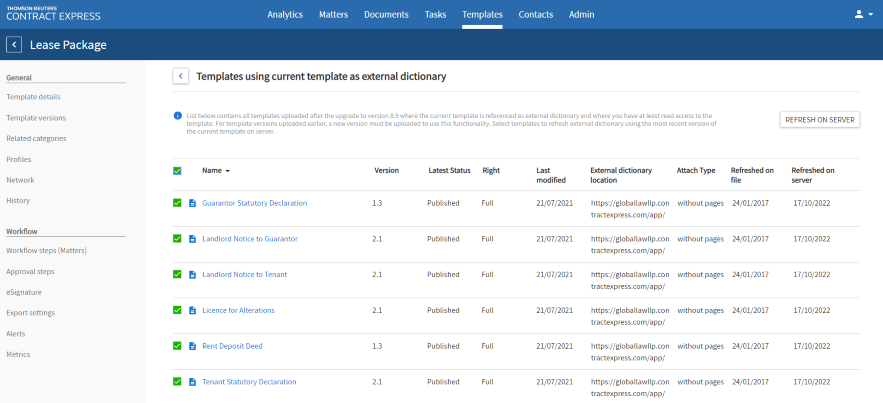Click document icon for Landlord Notice to Guarantor
This screenshot has width=883, height=403.
click(192, 239)
